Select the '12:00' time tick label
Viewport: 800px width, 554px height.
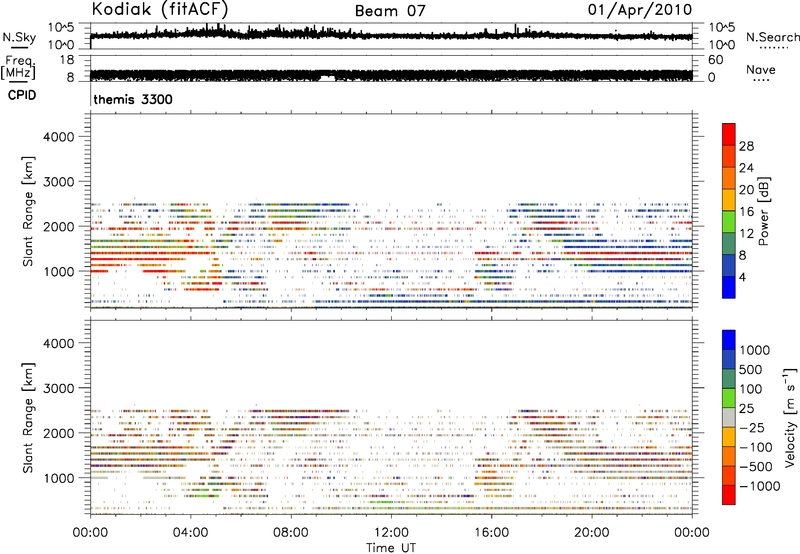point(391,533)
